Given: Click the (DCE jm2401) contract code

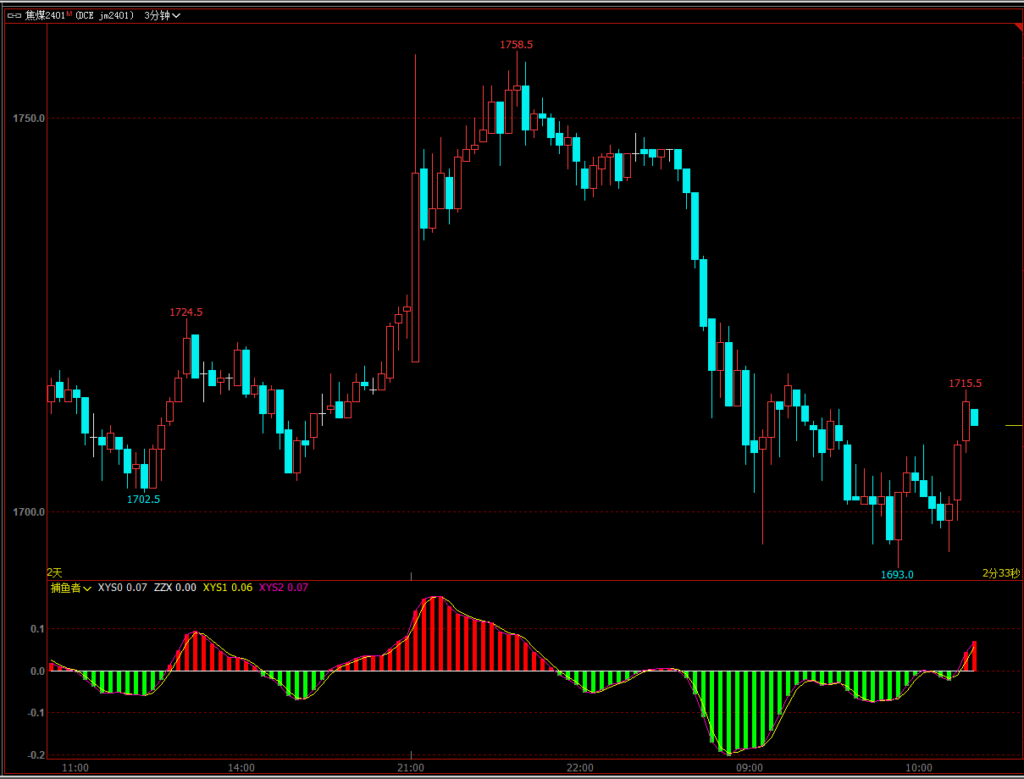Looking at the screenshot, I should click(x=107, y=15).
